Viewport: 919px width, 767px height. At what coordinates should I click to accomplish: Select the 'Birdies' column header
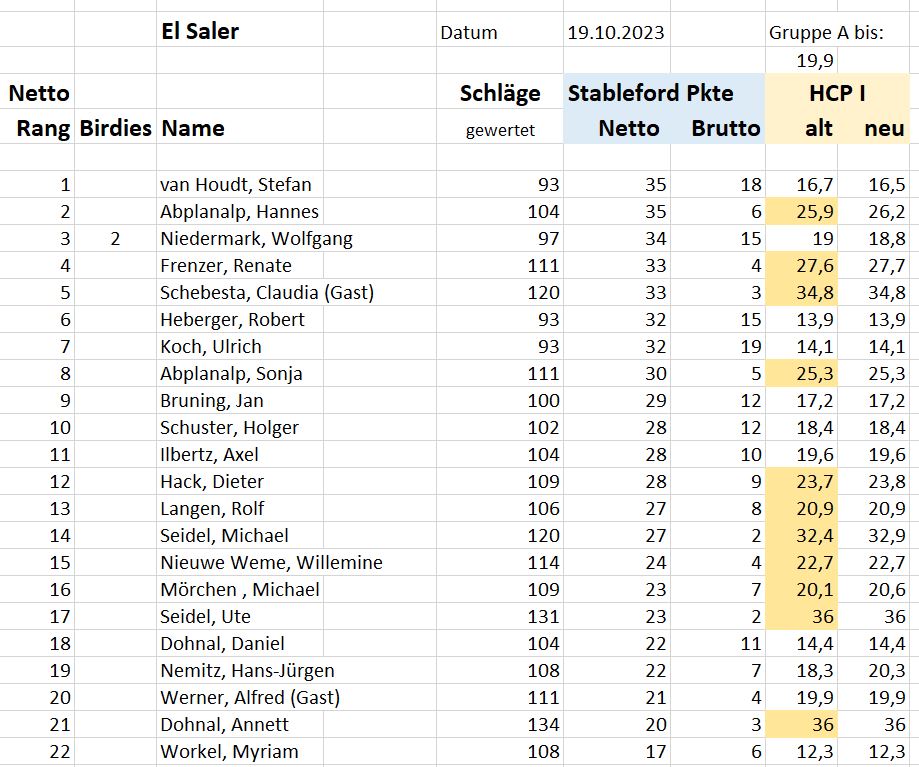(115, 128)
